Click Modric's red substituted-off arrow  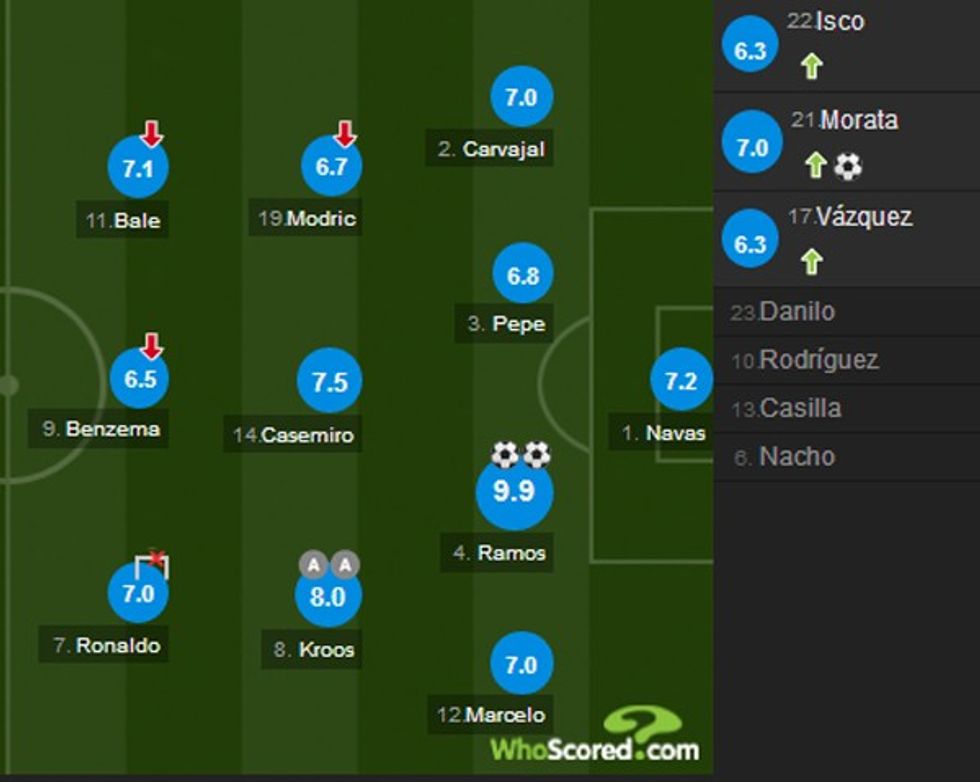[344, 133]
